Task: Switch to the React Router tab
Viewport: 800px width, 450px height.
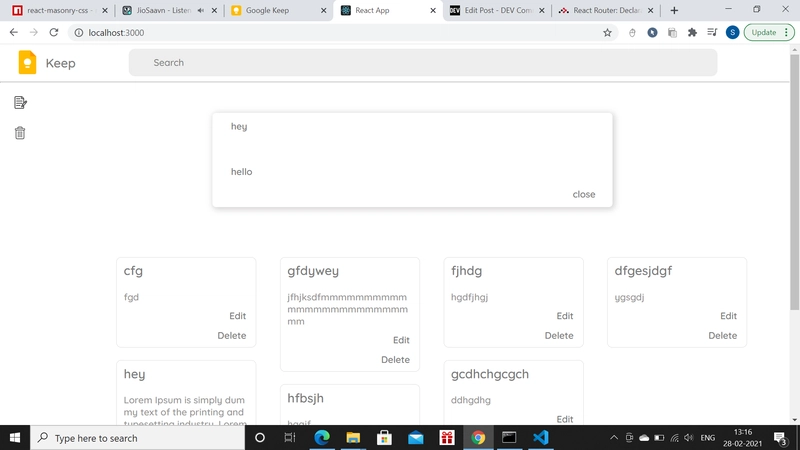Action: [606, 10]
